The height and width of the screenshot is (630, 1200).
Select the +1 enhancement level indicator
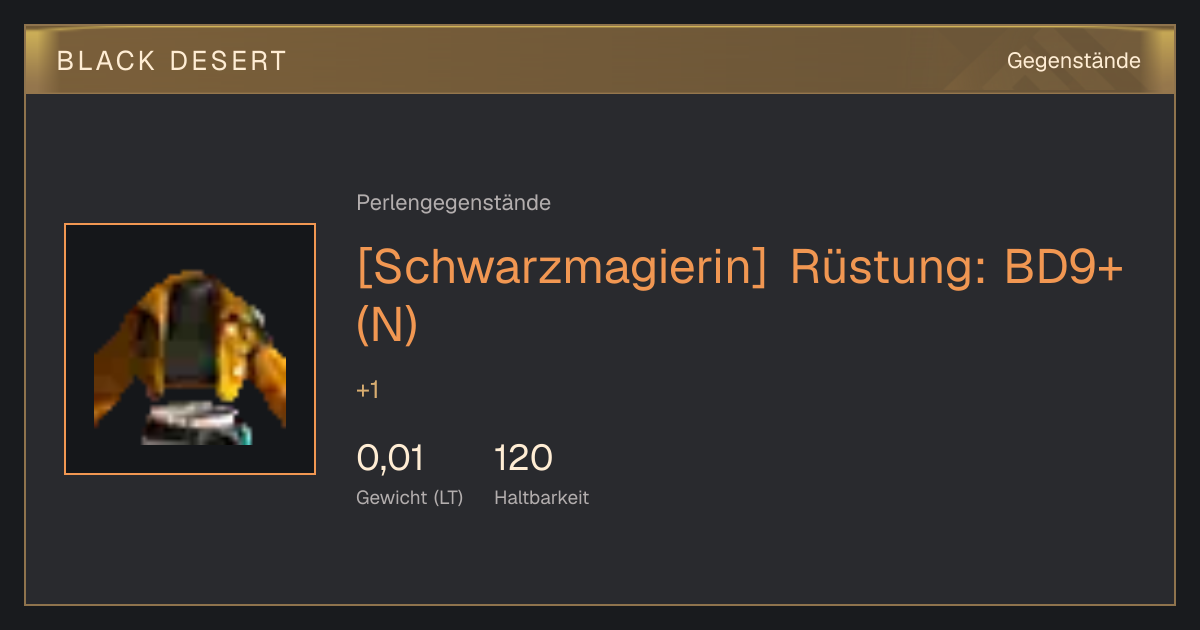(x=367, y=391)
